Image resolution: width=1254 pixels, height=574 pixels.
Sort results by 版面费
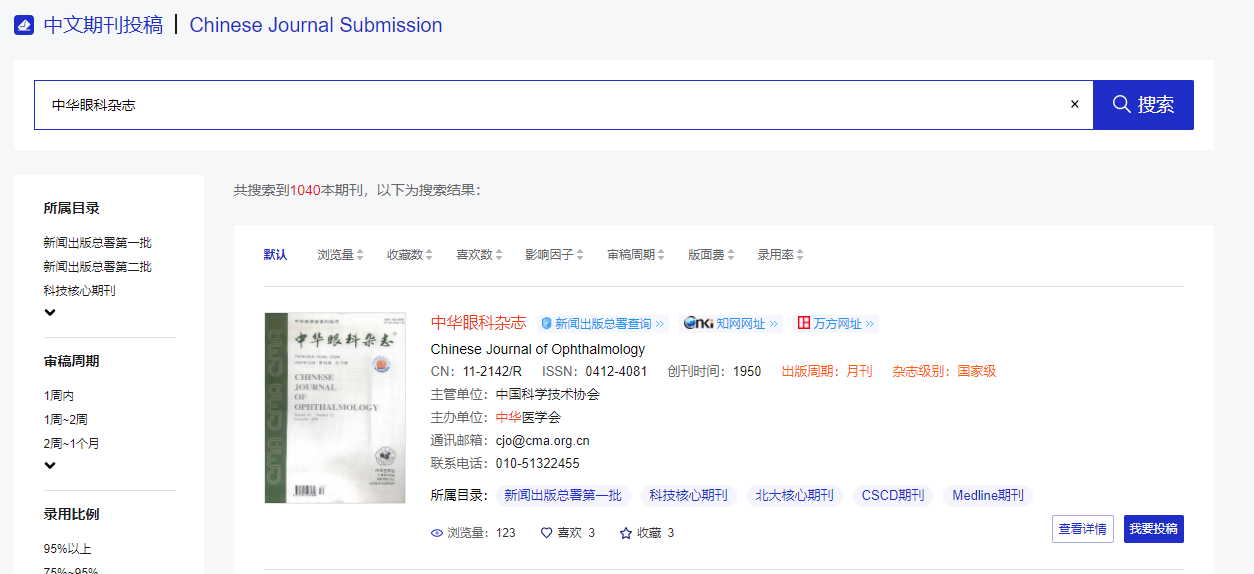711,255
